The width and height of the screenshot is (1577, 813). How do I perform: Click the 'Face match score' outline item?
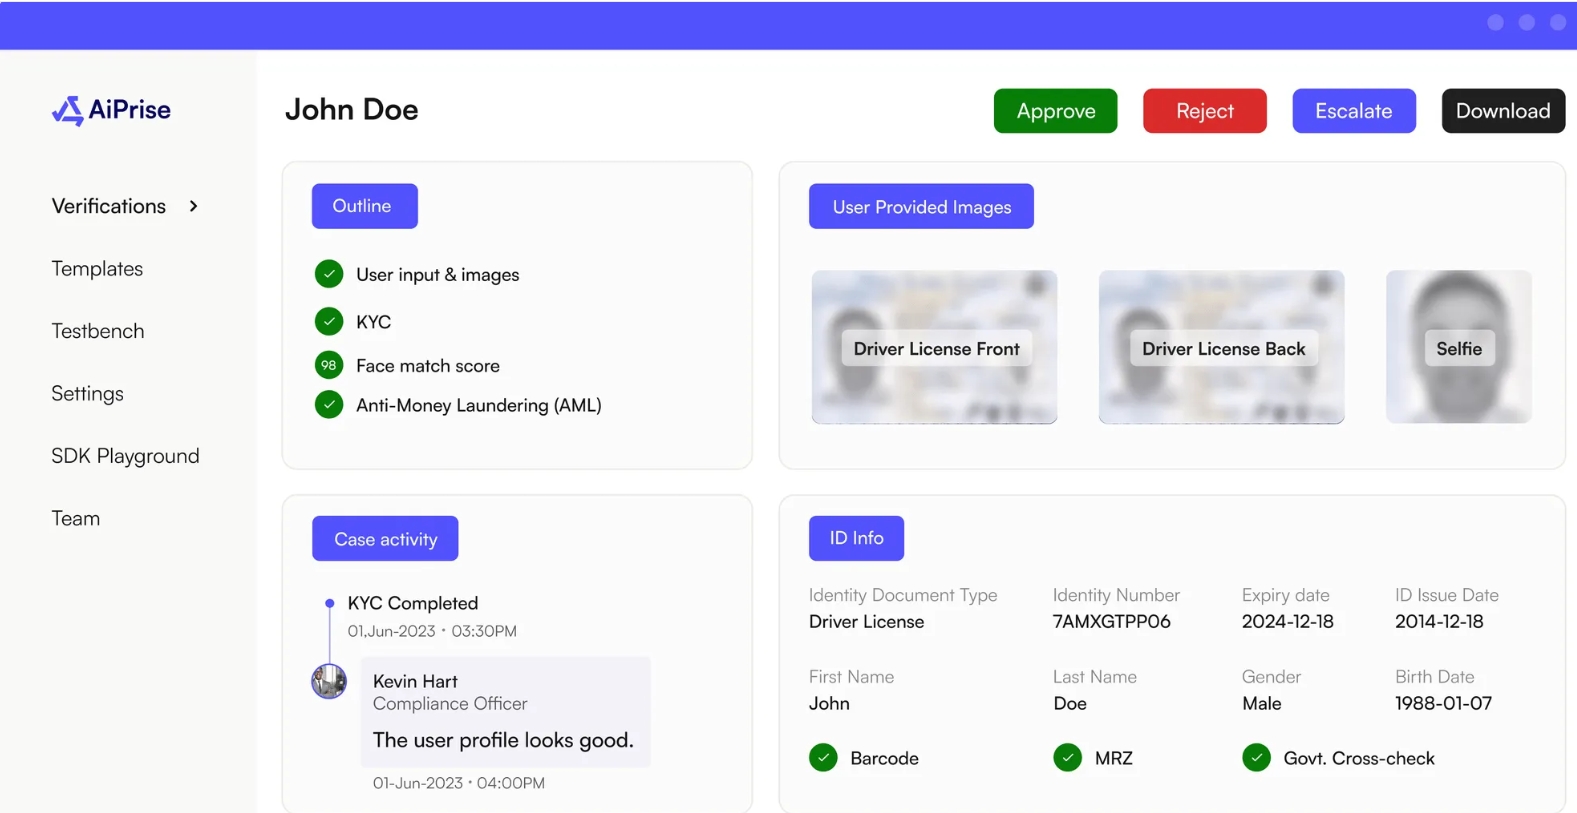(428, 366)
